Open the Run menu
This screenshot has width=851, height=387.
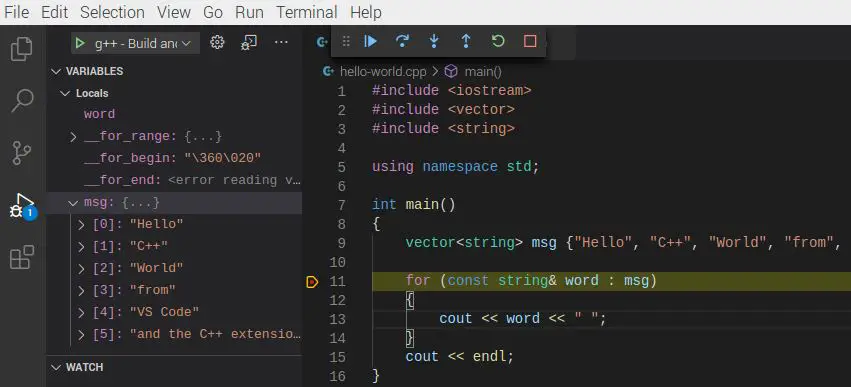pos(249,12)
